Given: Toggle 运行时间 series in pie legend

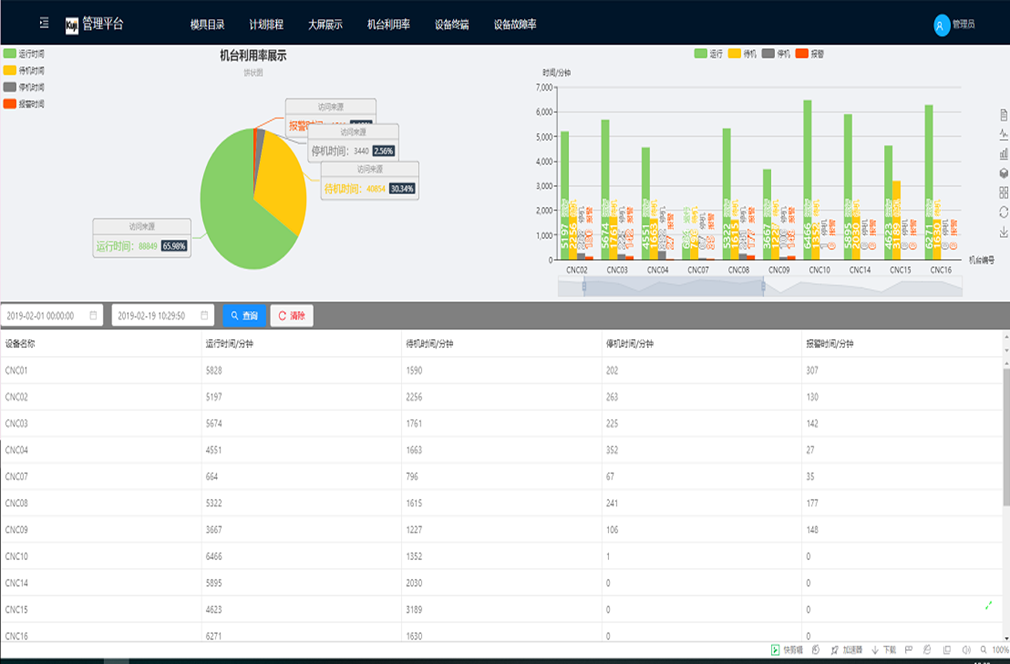Looking at the screenshot, I should click(24, 53).
